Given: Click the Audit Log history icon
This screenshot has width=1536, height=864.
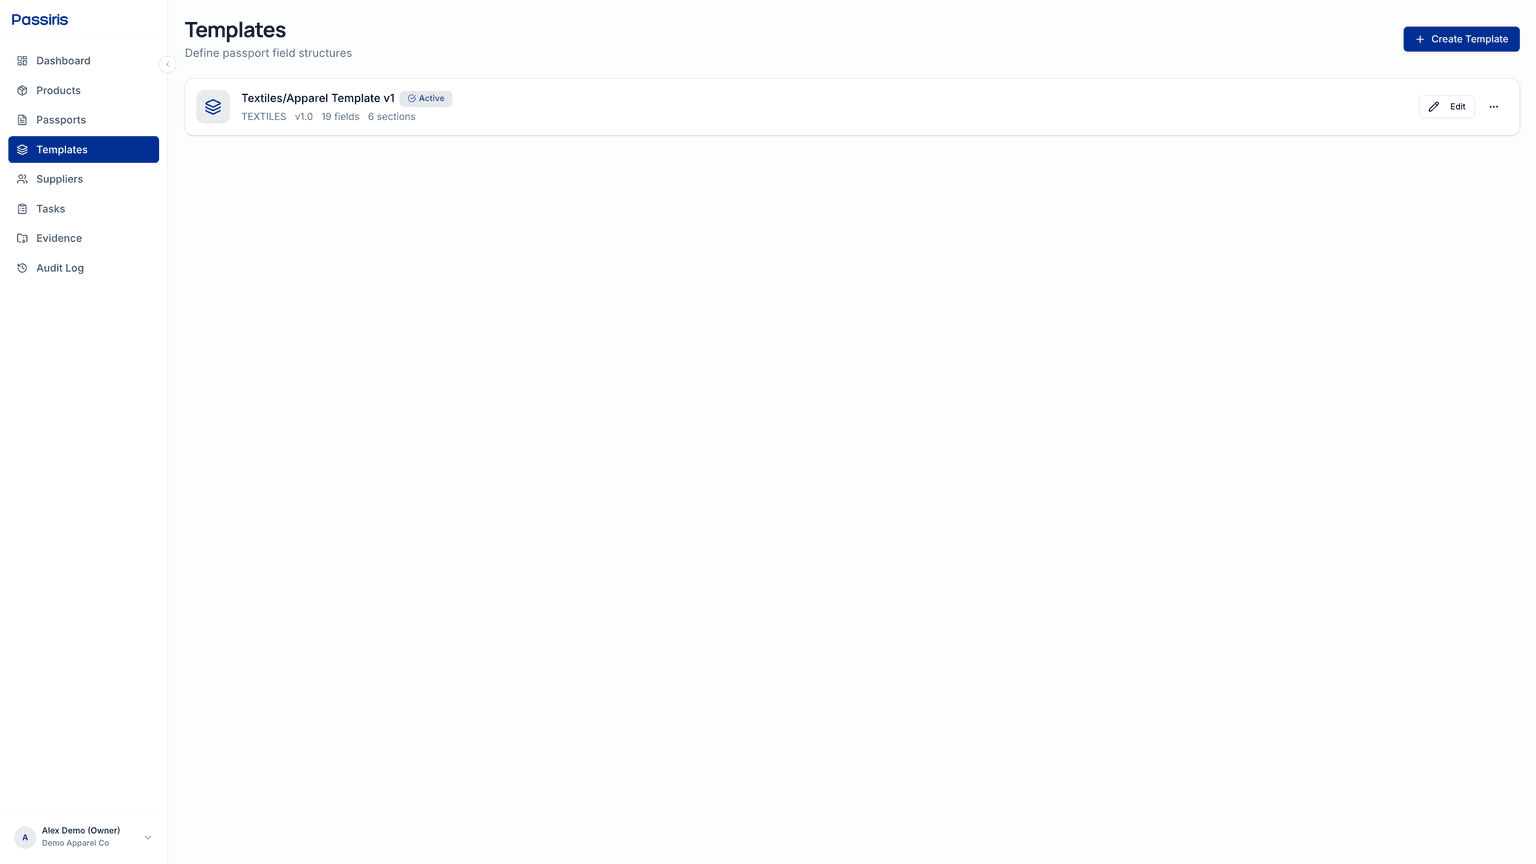Looking at the screenshot, I should click(x=21, y=268).
